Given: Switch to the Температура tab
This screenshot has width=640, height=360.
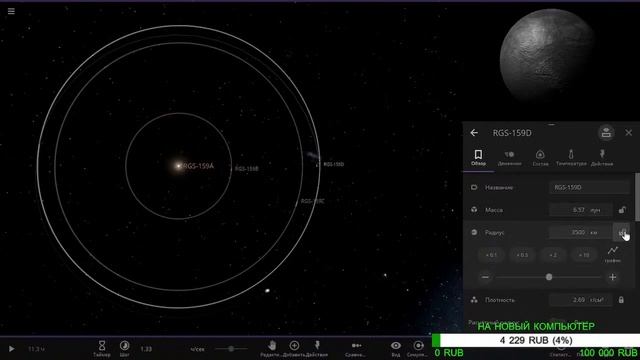Looking at the screenshot, I should click(x=571, y=158).
